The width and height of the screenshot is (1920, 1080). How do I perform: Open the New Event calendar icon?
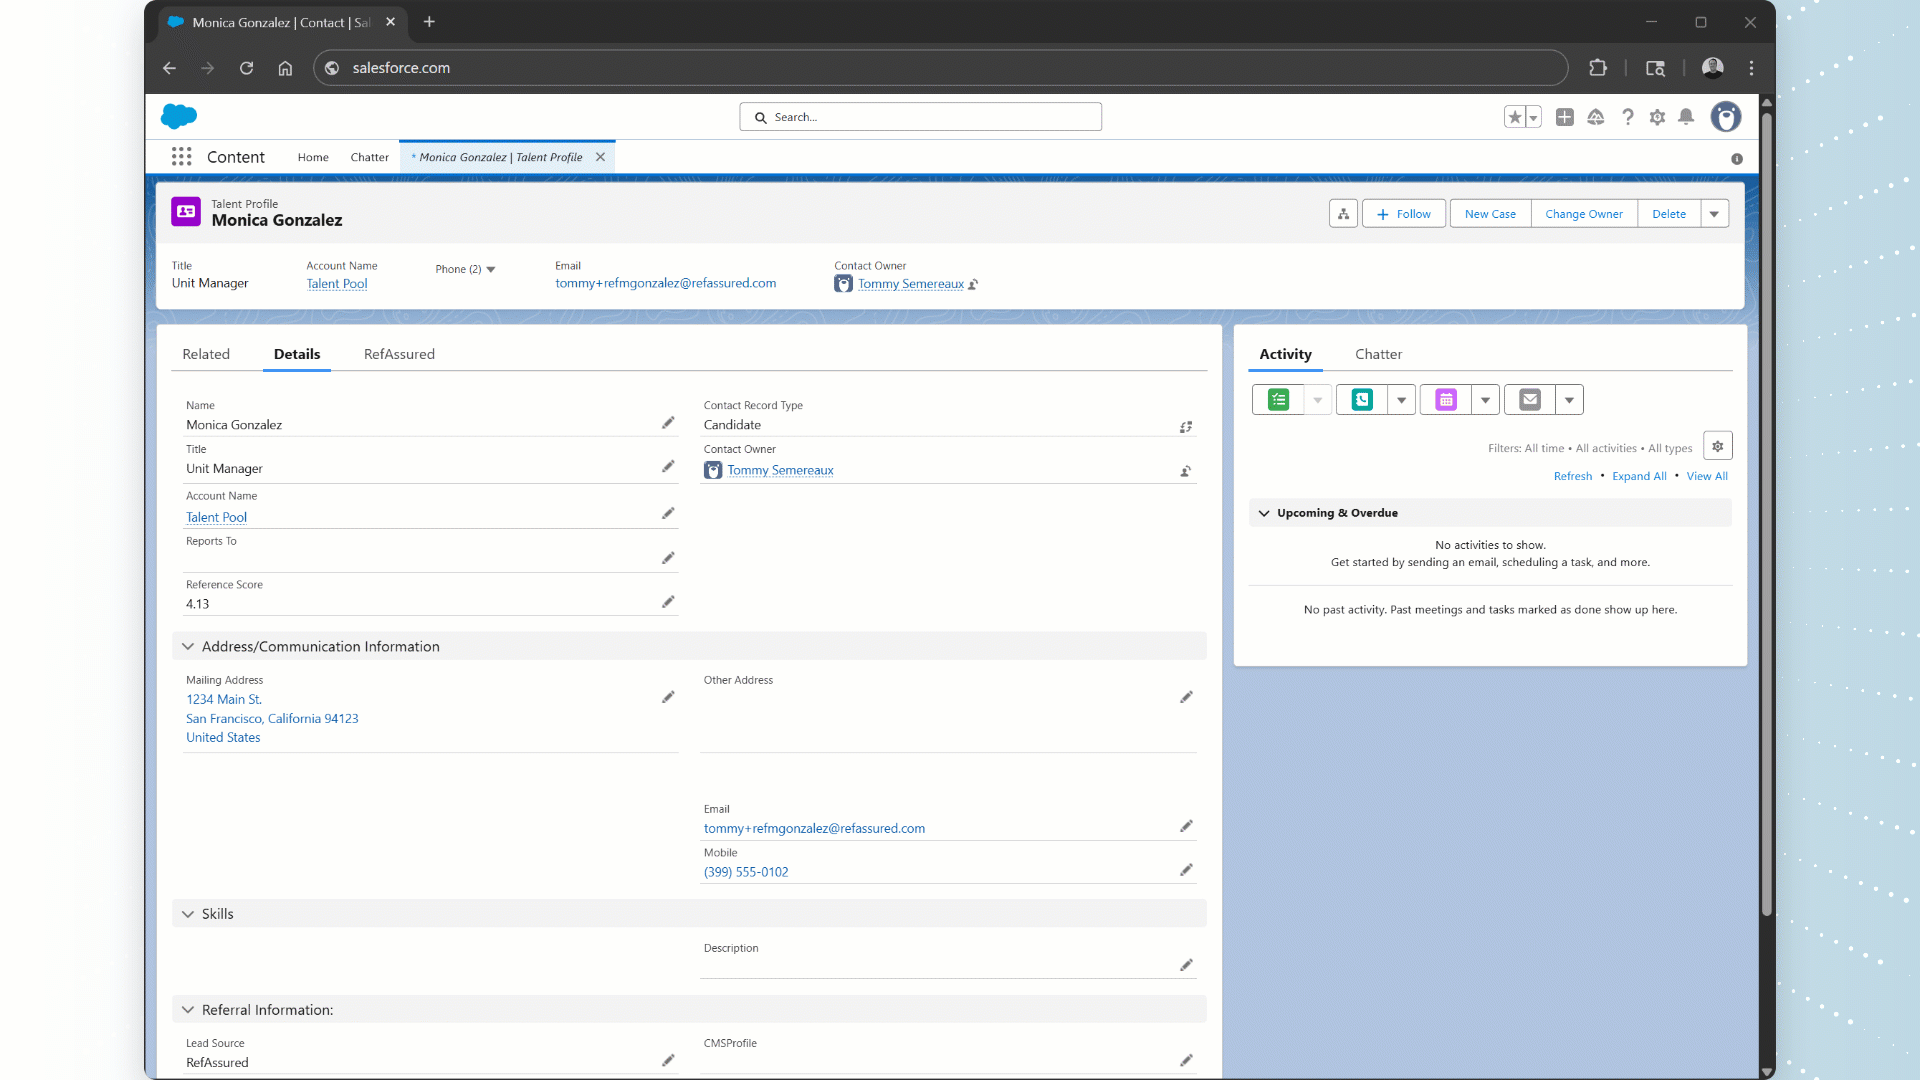pyautogui.click(x=1445, y=399)
